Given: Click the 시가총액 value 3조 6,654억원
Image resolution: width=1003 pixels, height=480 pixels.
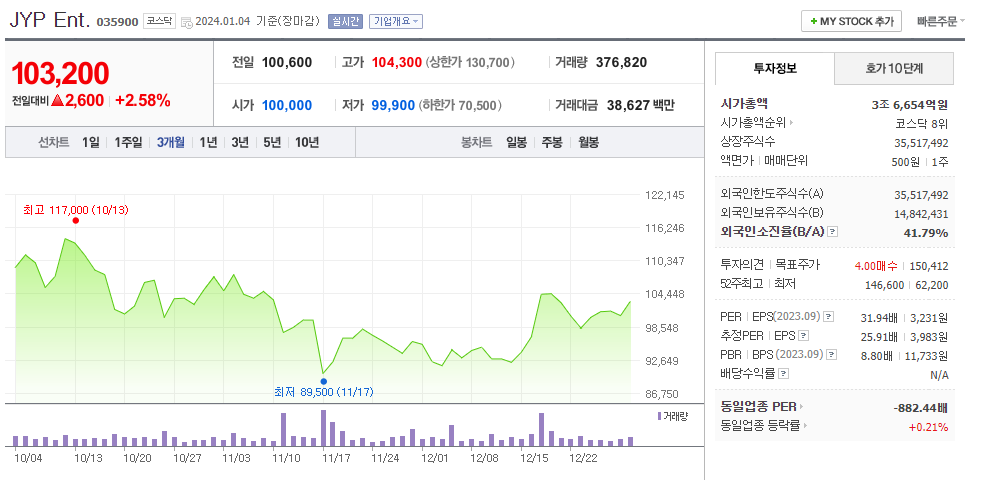Looking at the screenshot, I should click(910, 105).
